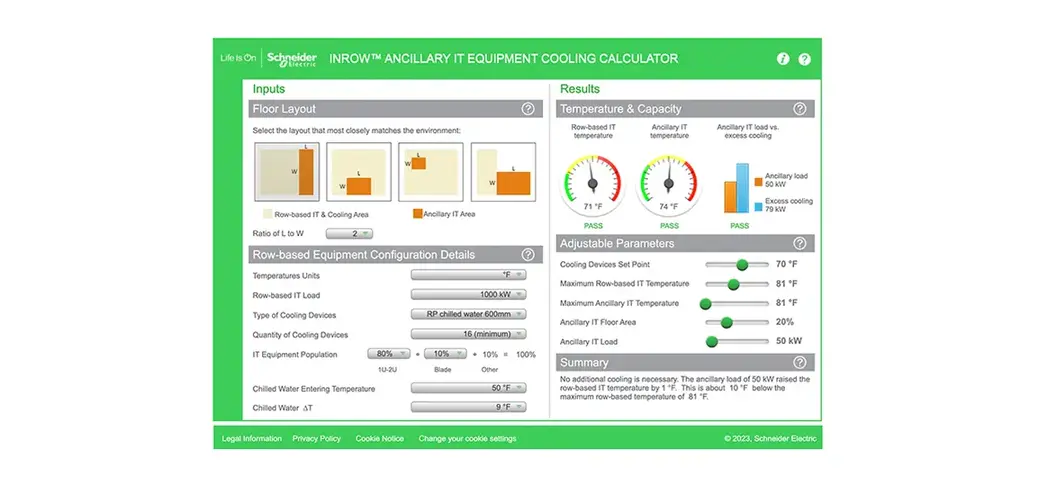Click the info icon in header

(x=783, y=59)
